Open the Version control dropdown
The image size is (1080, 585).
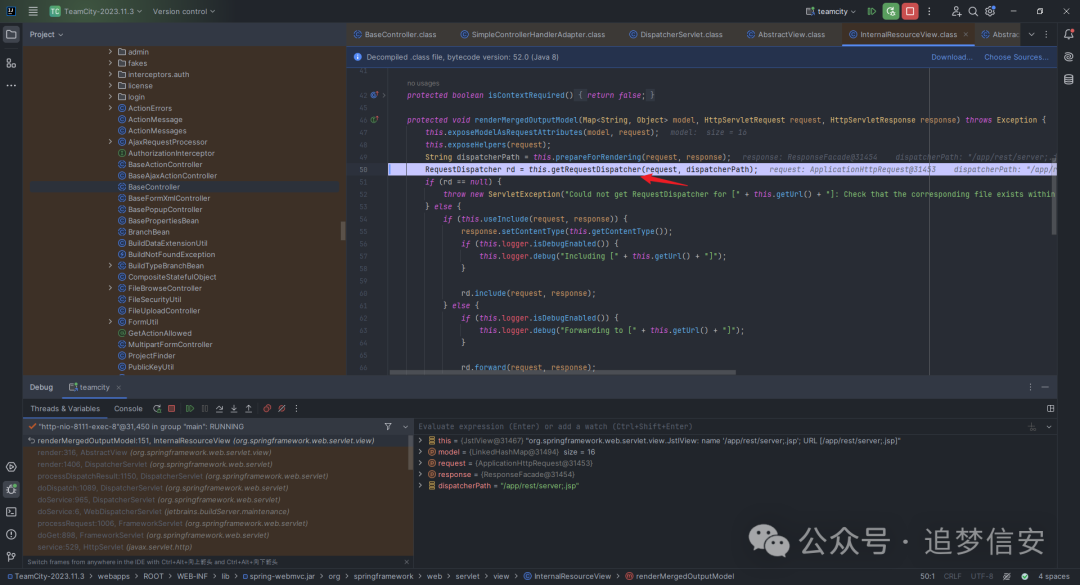click(x=184, y=11)
